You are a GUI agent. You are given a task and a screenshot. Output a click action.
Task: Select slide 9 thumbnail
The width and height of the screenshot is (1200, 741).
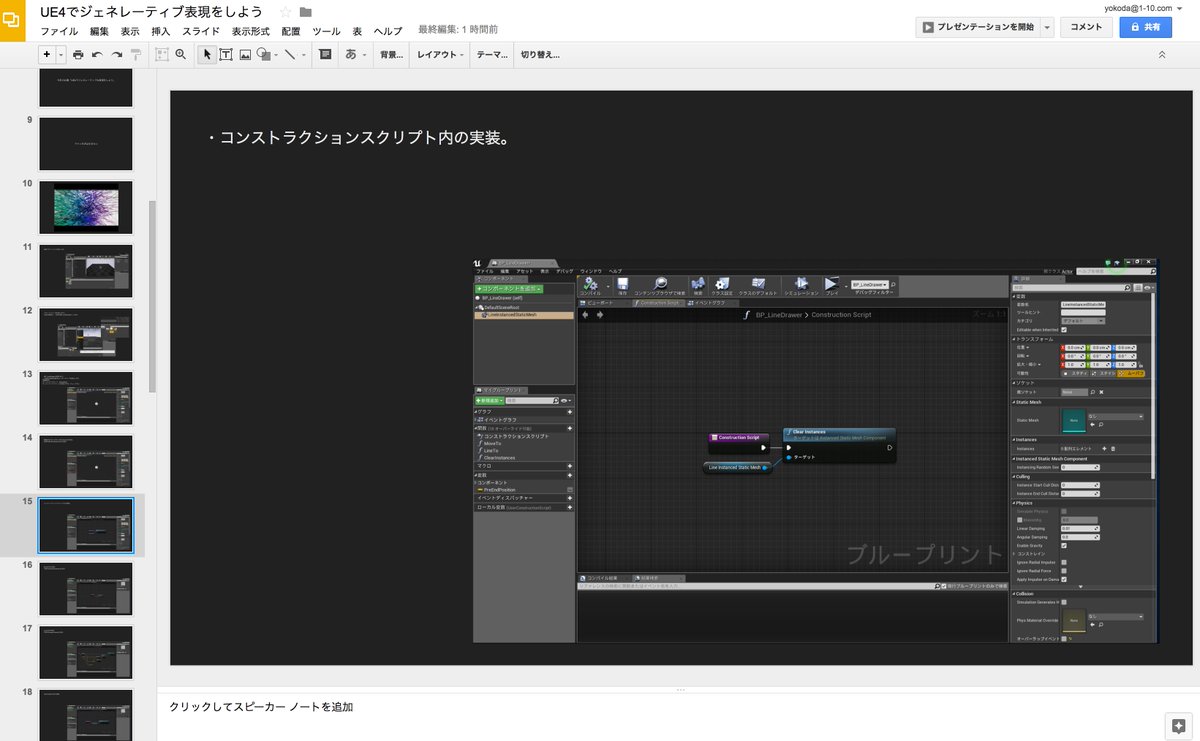tap(86, 144)
